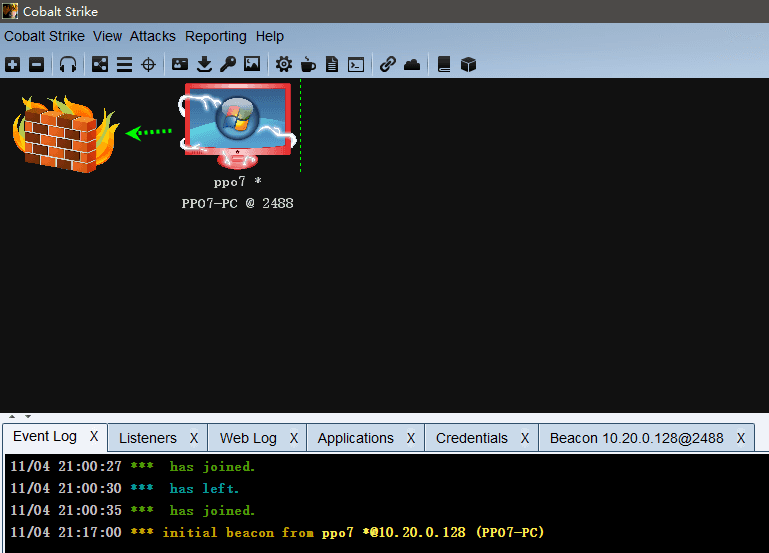The width and height of the screenshot is (769, 553).
Task: Click the 21:00:35 'has joined.' log entry
Action: (132, 510)
